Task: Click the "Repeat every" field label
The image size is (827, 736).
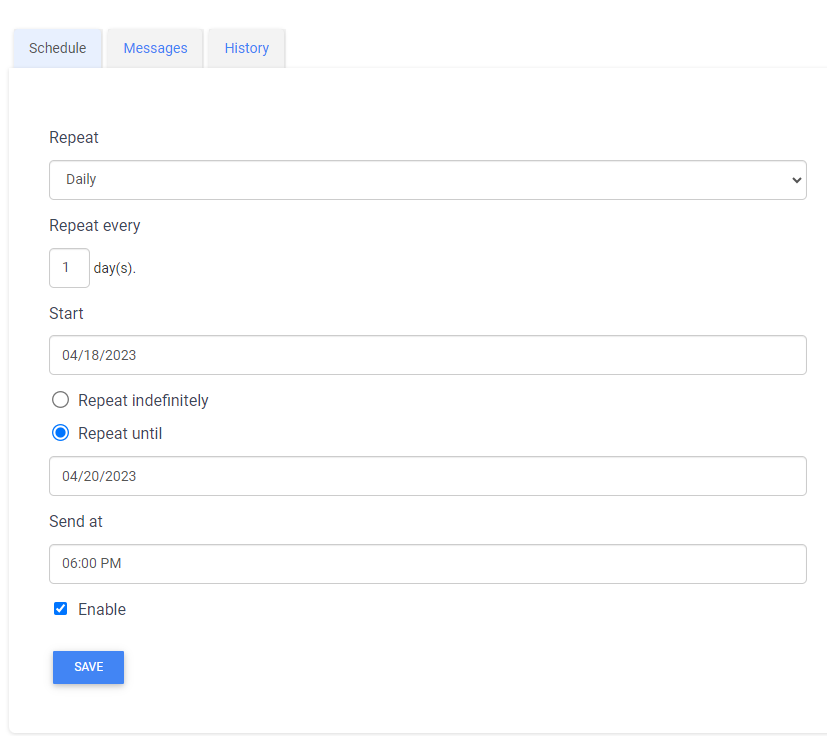Action: 95,226
